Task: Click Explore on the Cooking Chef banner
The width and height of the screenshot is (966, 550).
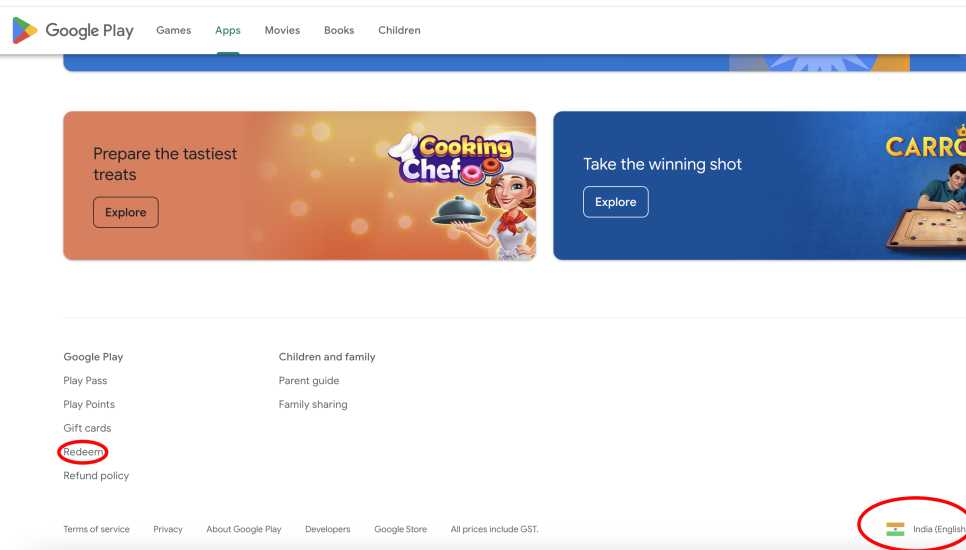Action: tap(126, 212)
